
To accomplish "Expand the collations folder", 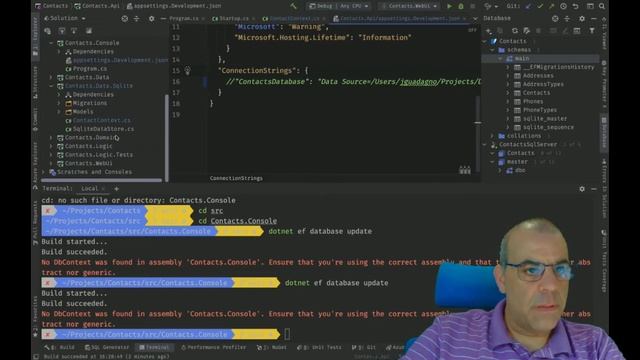I will click(x=492, y=136).
